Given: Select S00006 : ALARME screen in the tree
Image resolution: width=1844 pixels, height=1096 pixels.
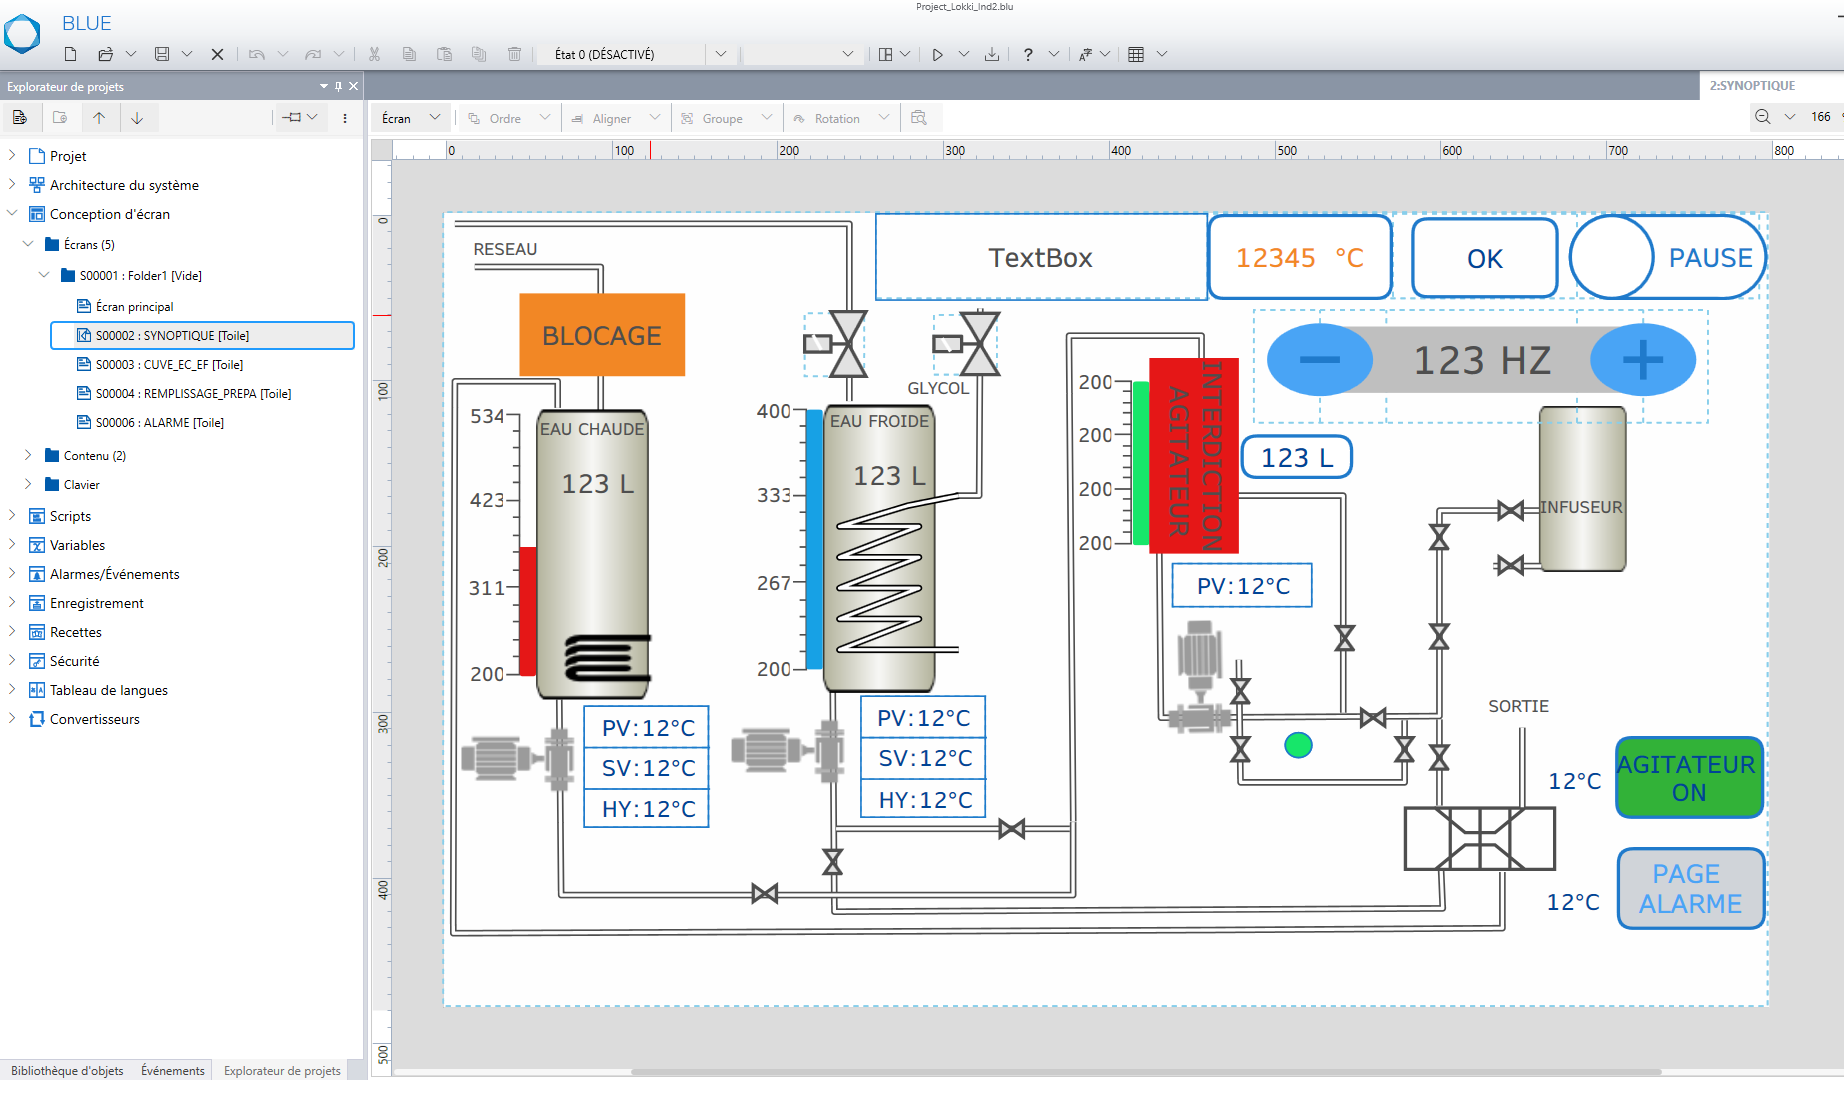Looking at the screenshot, I should (x=159, y=423).
